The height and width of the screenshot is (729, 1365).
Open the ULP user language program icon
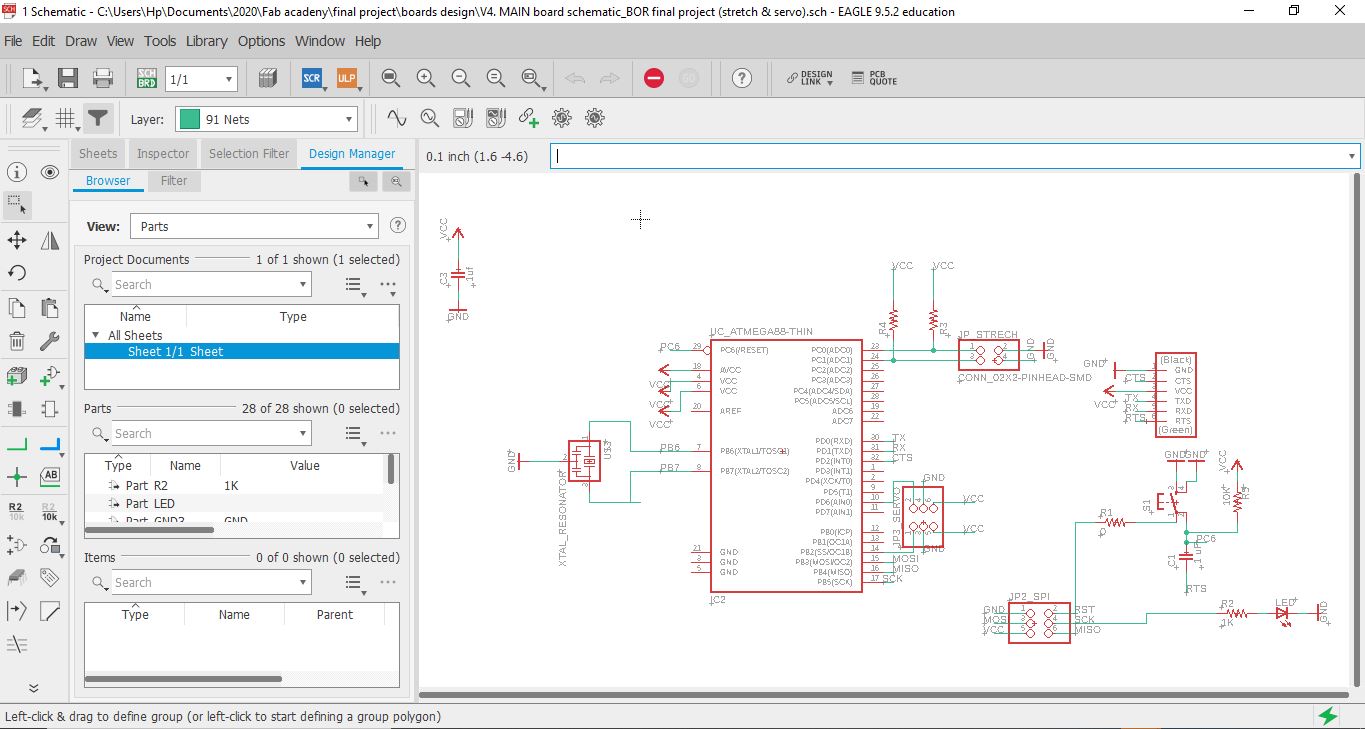click(347, 78)
